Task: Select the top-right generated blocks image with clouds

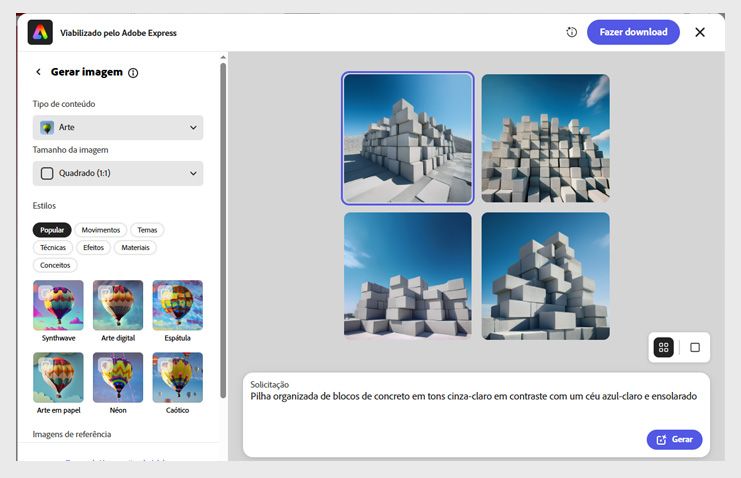Action: pyautogui.click(x=545, y=138)
